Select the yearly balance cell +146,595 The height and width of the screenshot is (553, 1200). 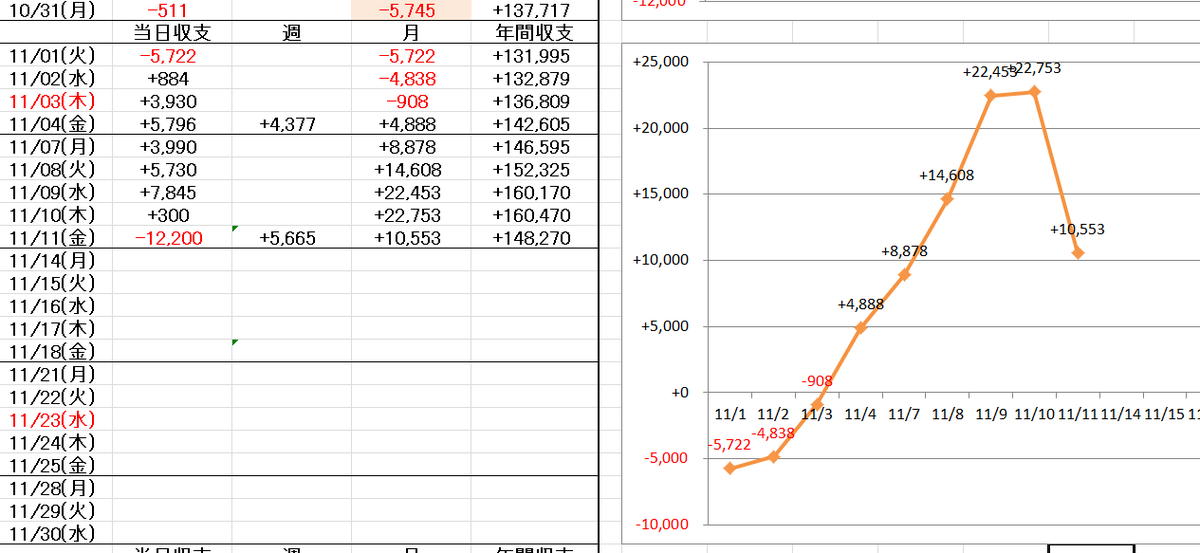[x=534, y=147]
